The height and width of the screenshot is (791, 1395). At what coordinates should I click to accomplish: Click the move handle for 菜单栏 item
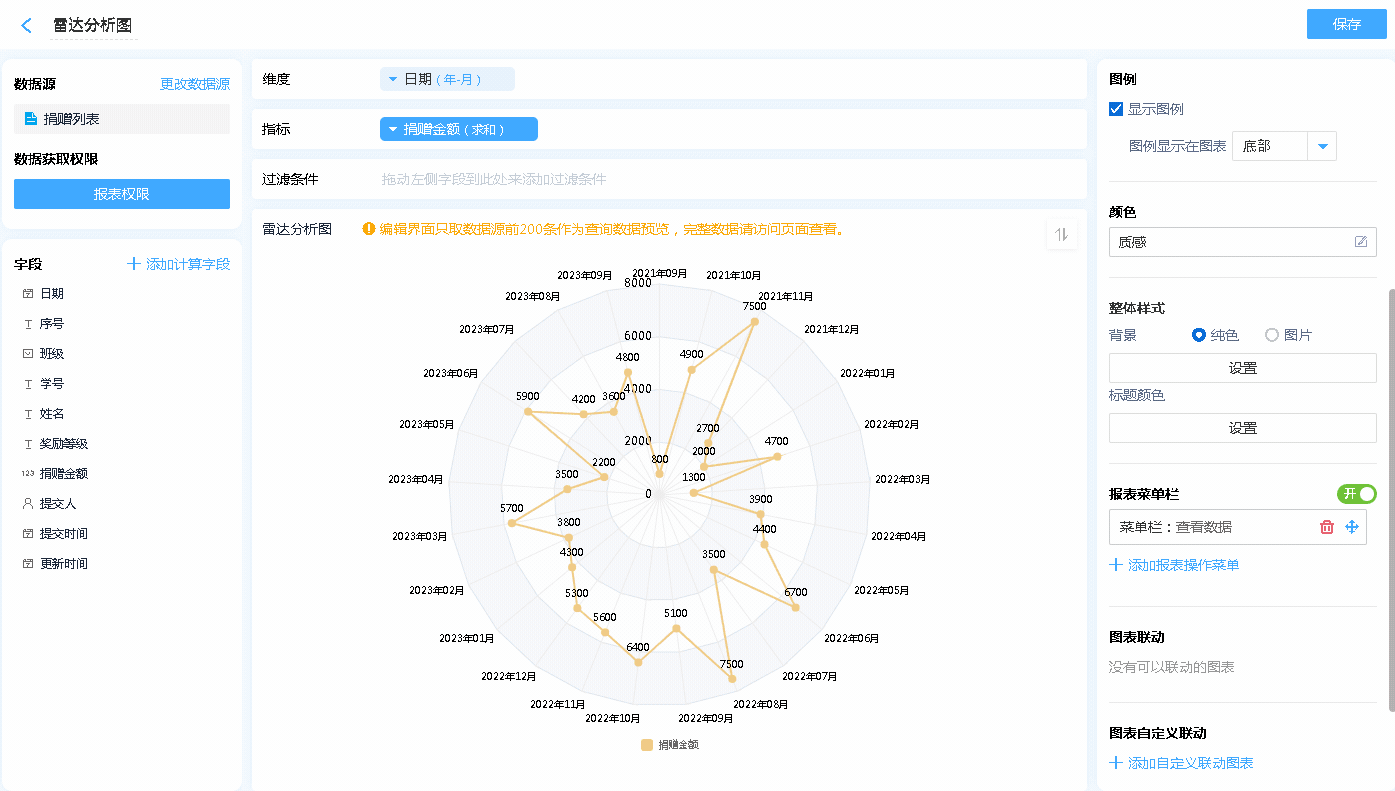(x=1352, y=527)
